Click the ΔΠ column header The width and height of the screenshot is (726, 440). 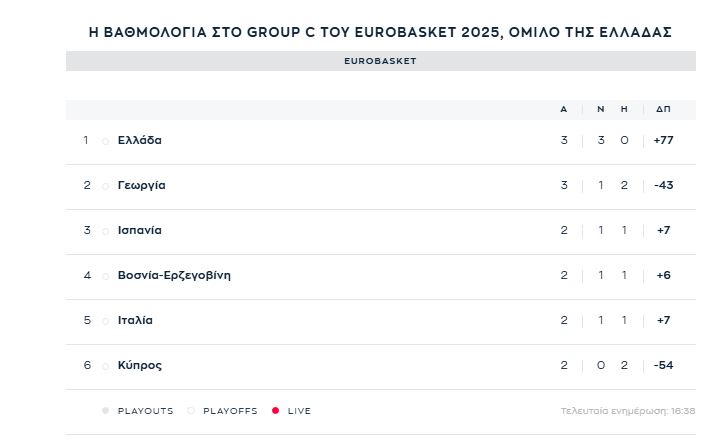point(663,109)
